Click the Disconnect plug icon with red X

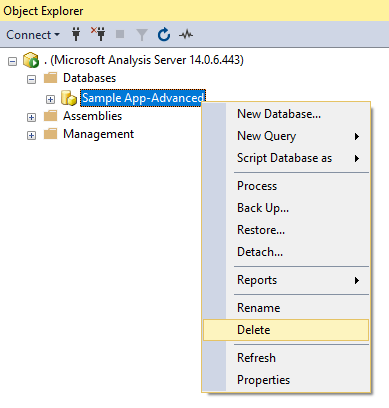pos(98,34)
